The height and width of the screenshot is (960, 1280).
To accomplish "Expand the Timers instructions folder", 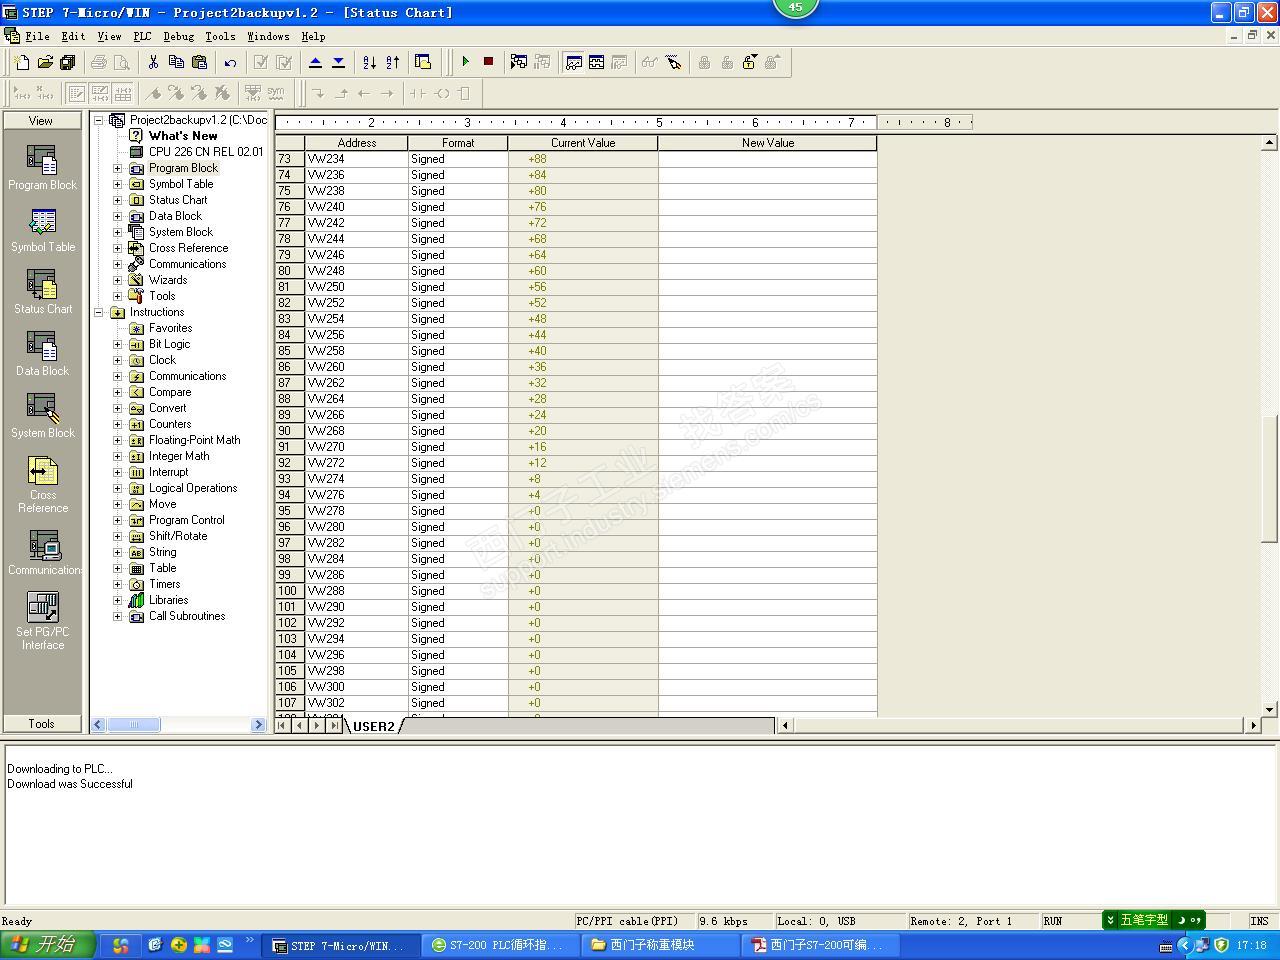I will tap(118, 584).
